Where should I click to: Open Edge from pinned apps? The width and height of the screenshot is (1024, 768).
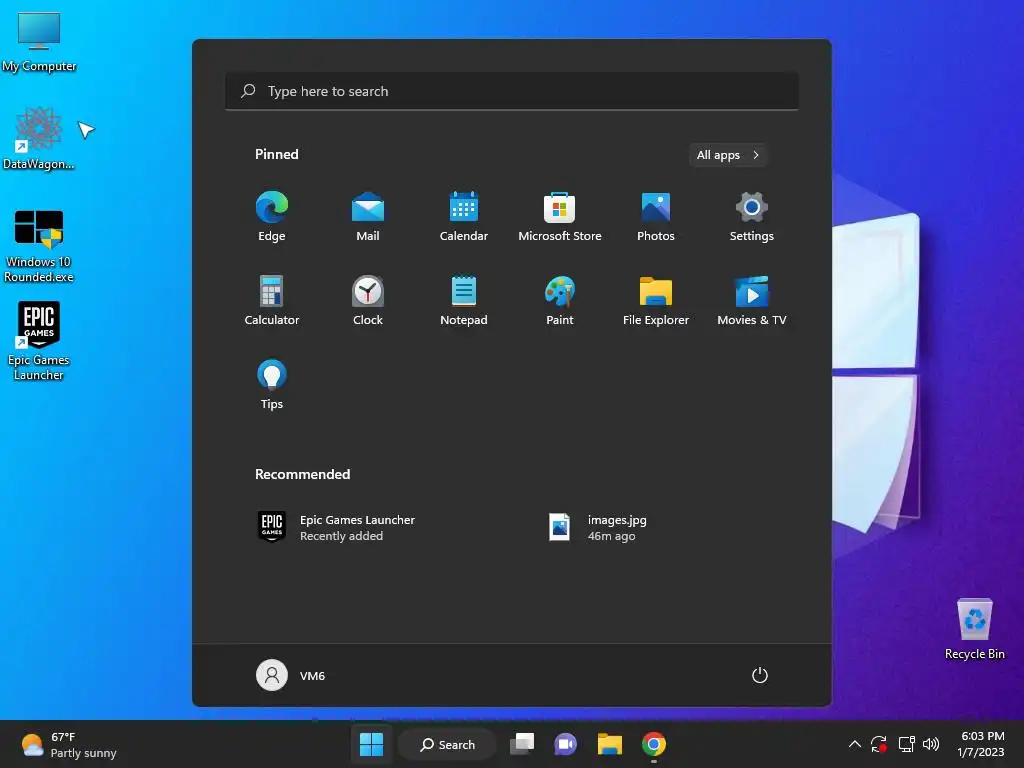(x=272, y=216)
